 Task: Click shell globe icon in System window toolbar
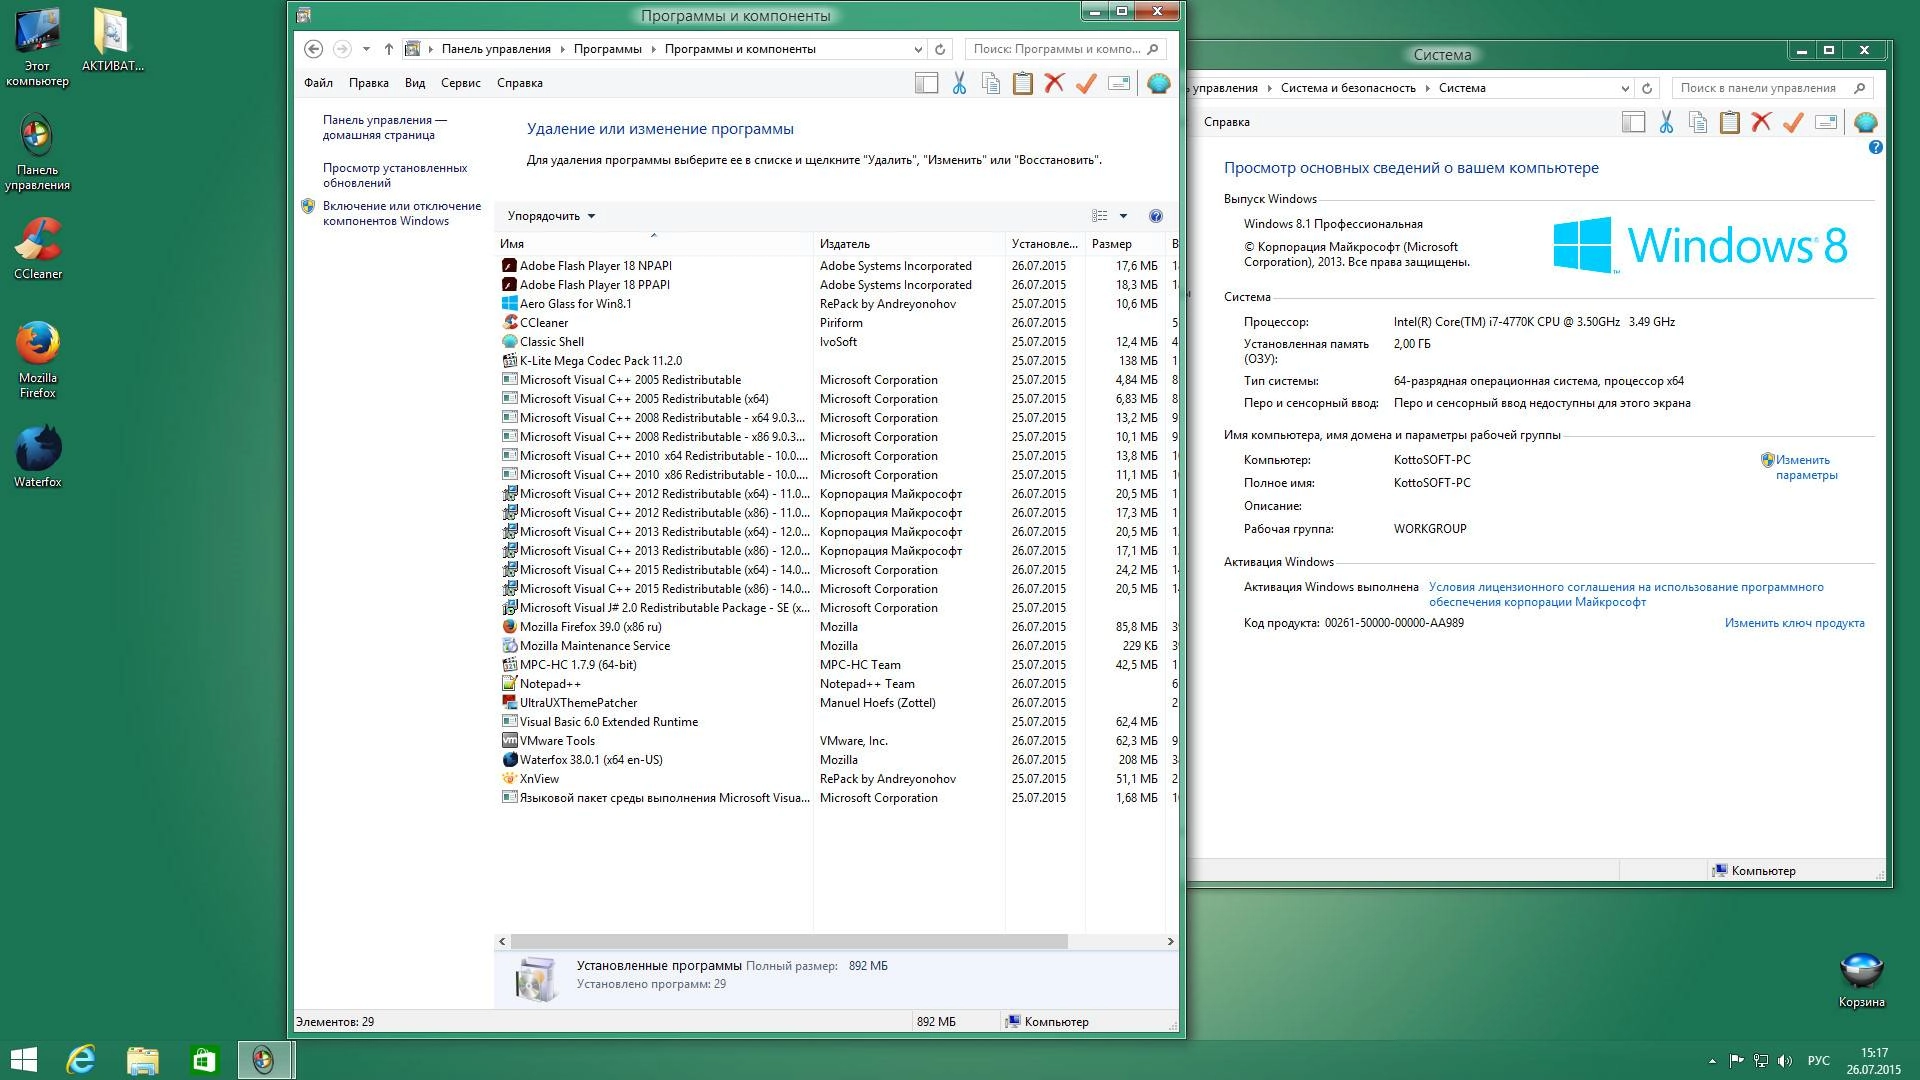point(1865,123)
